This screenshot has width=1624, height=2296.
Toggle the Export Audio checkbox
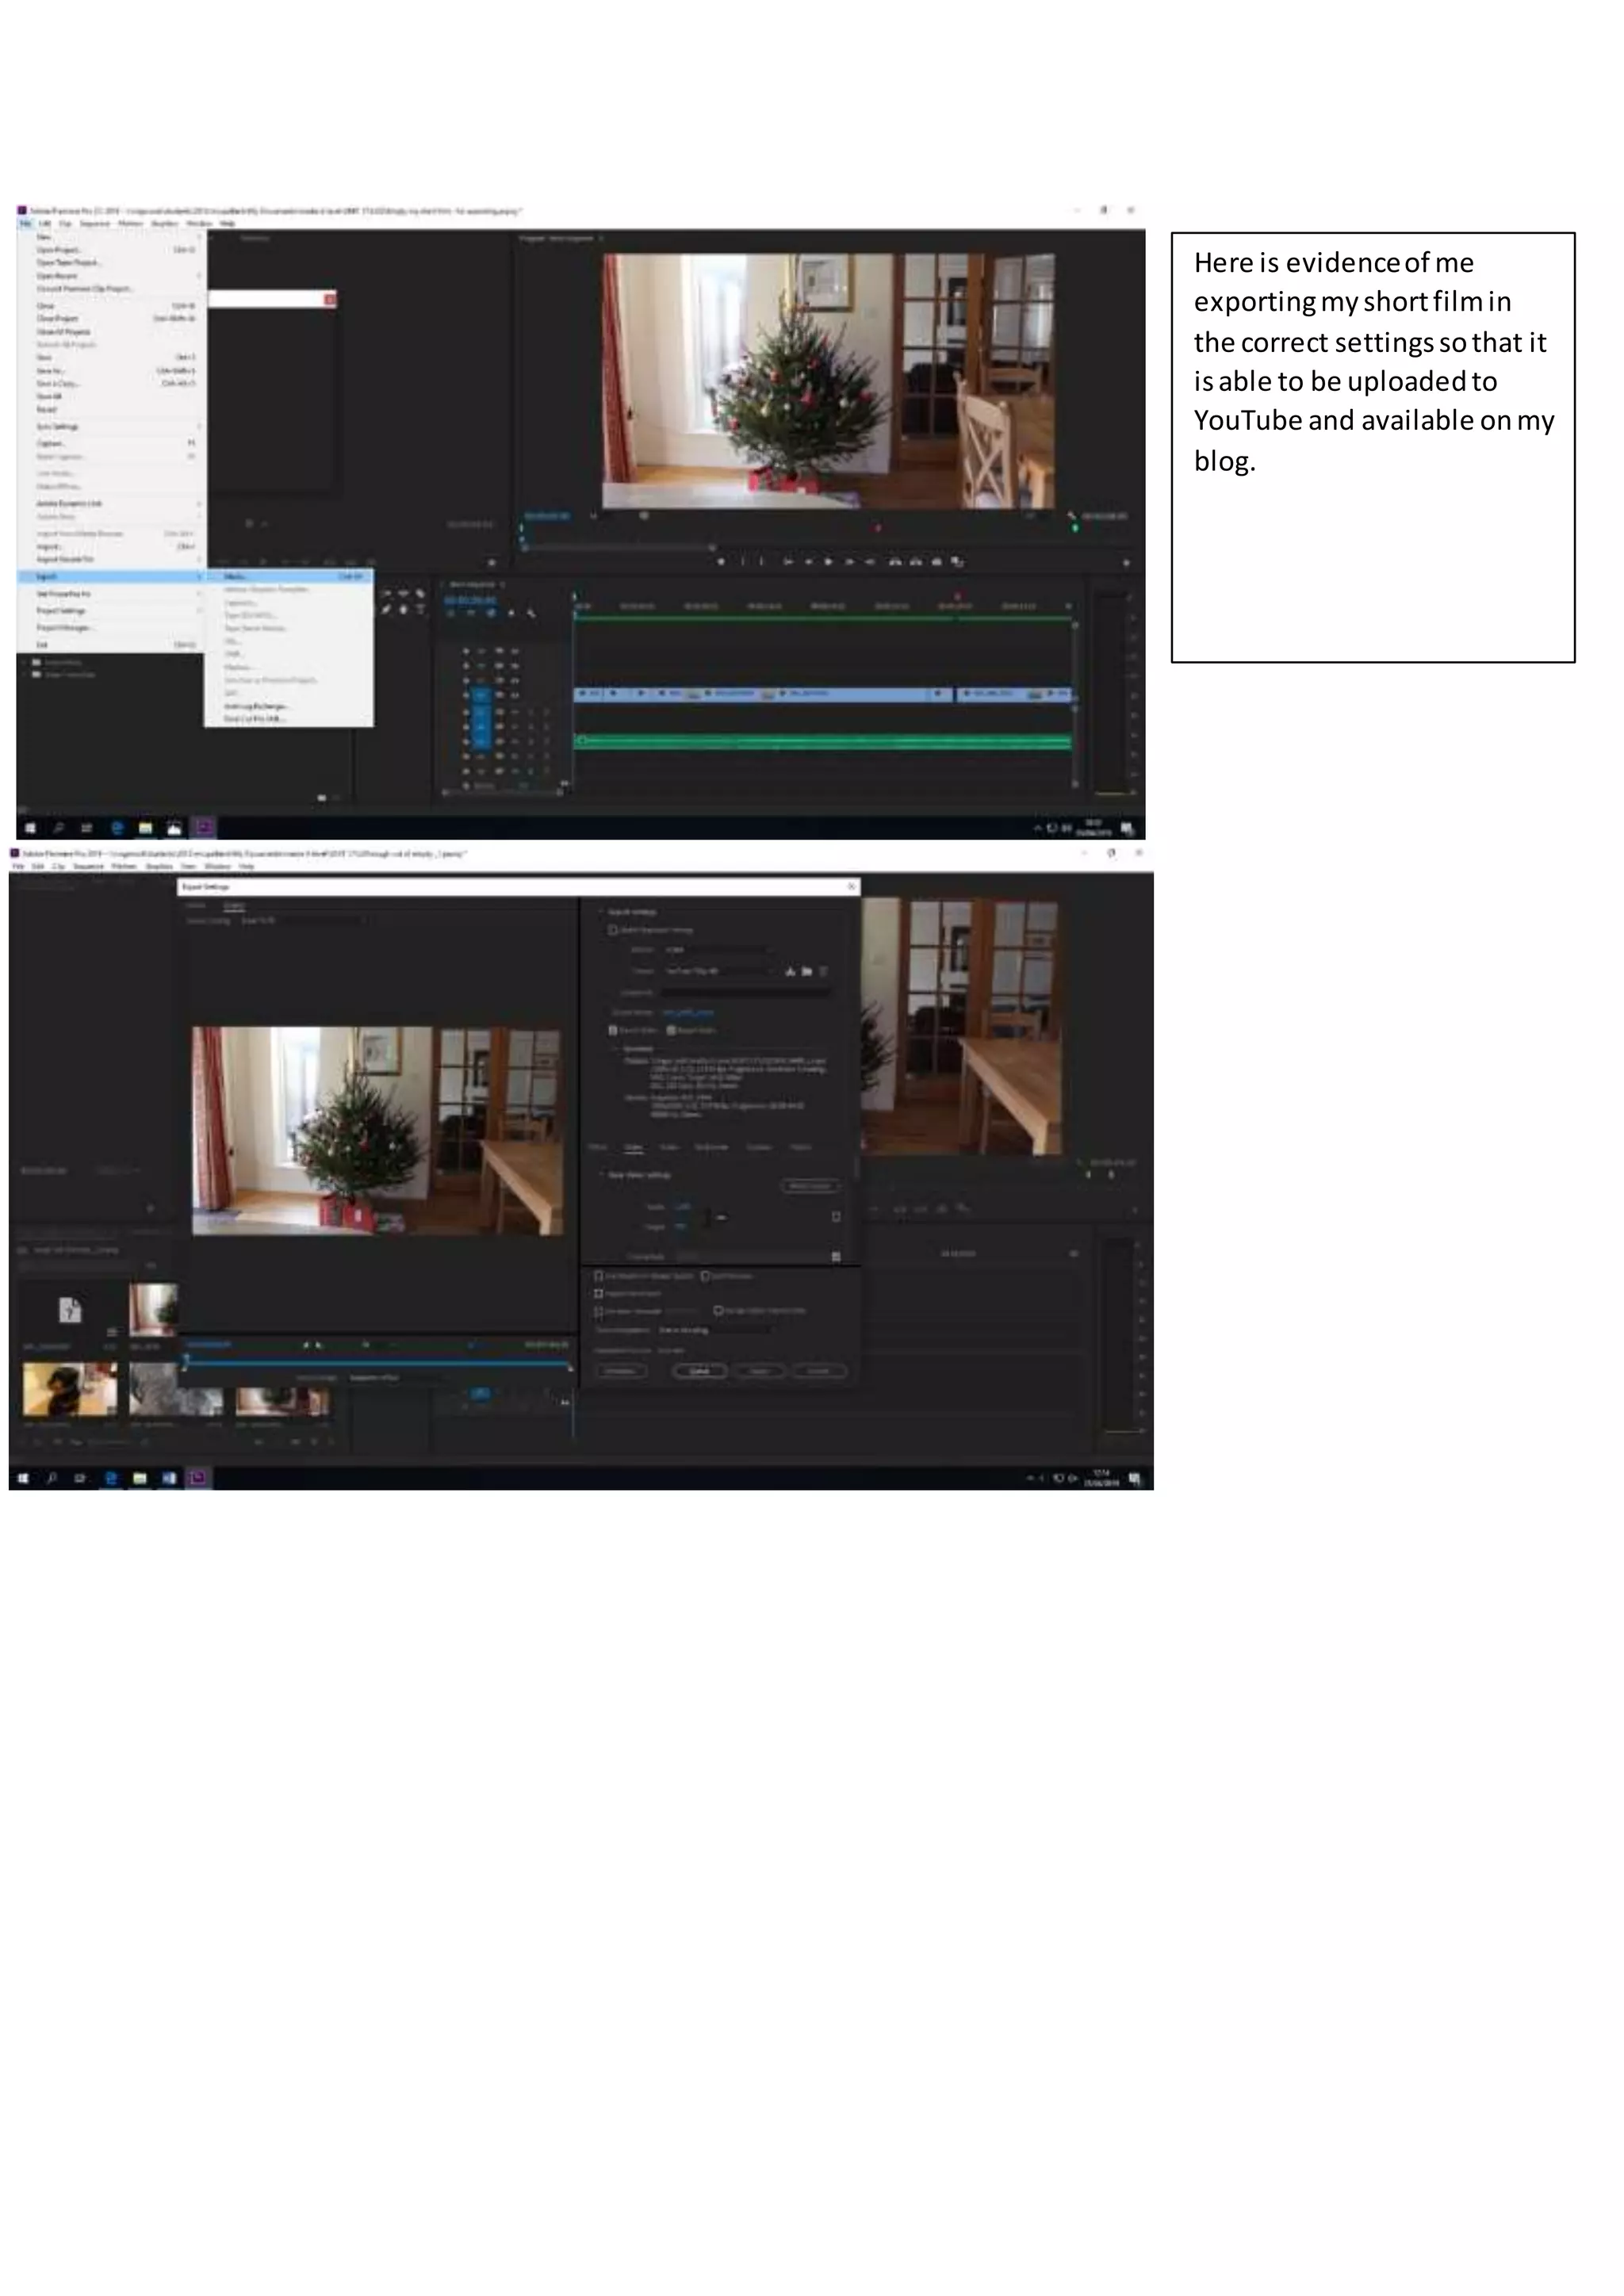pyautogui.click(x=671, y=1030)
